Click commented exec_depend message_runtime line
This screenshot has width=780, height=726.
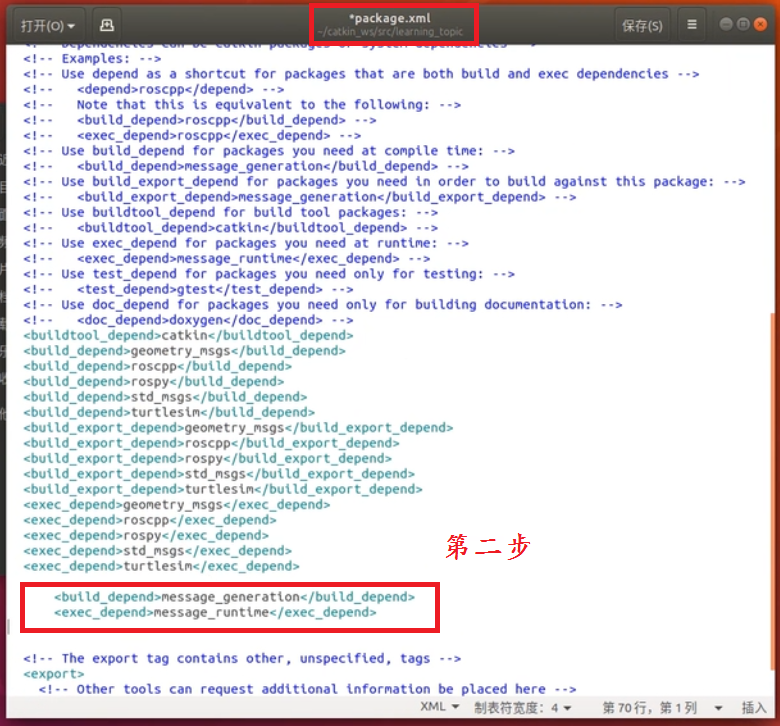click(x=226, y=259)
